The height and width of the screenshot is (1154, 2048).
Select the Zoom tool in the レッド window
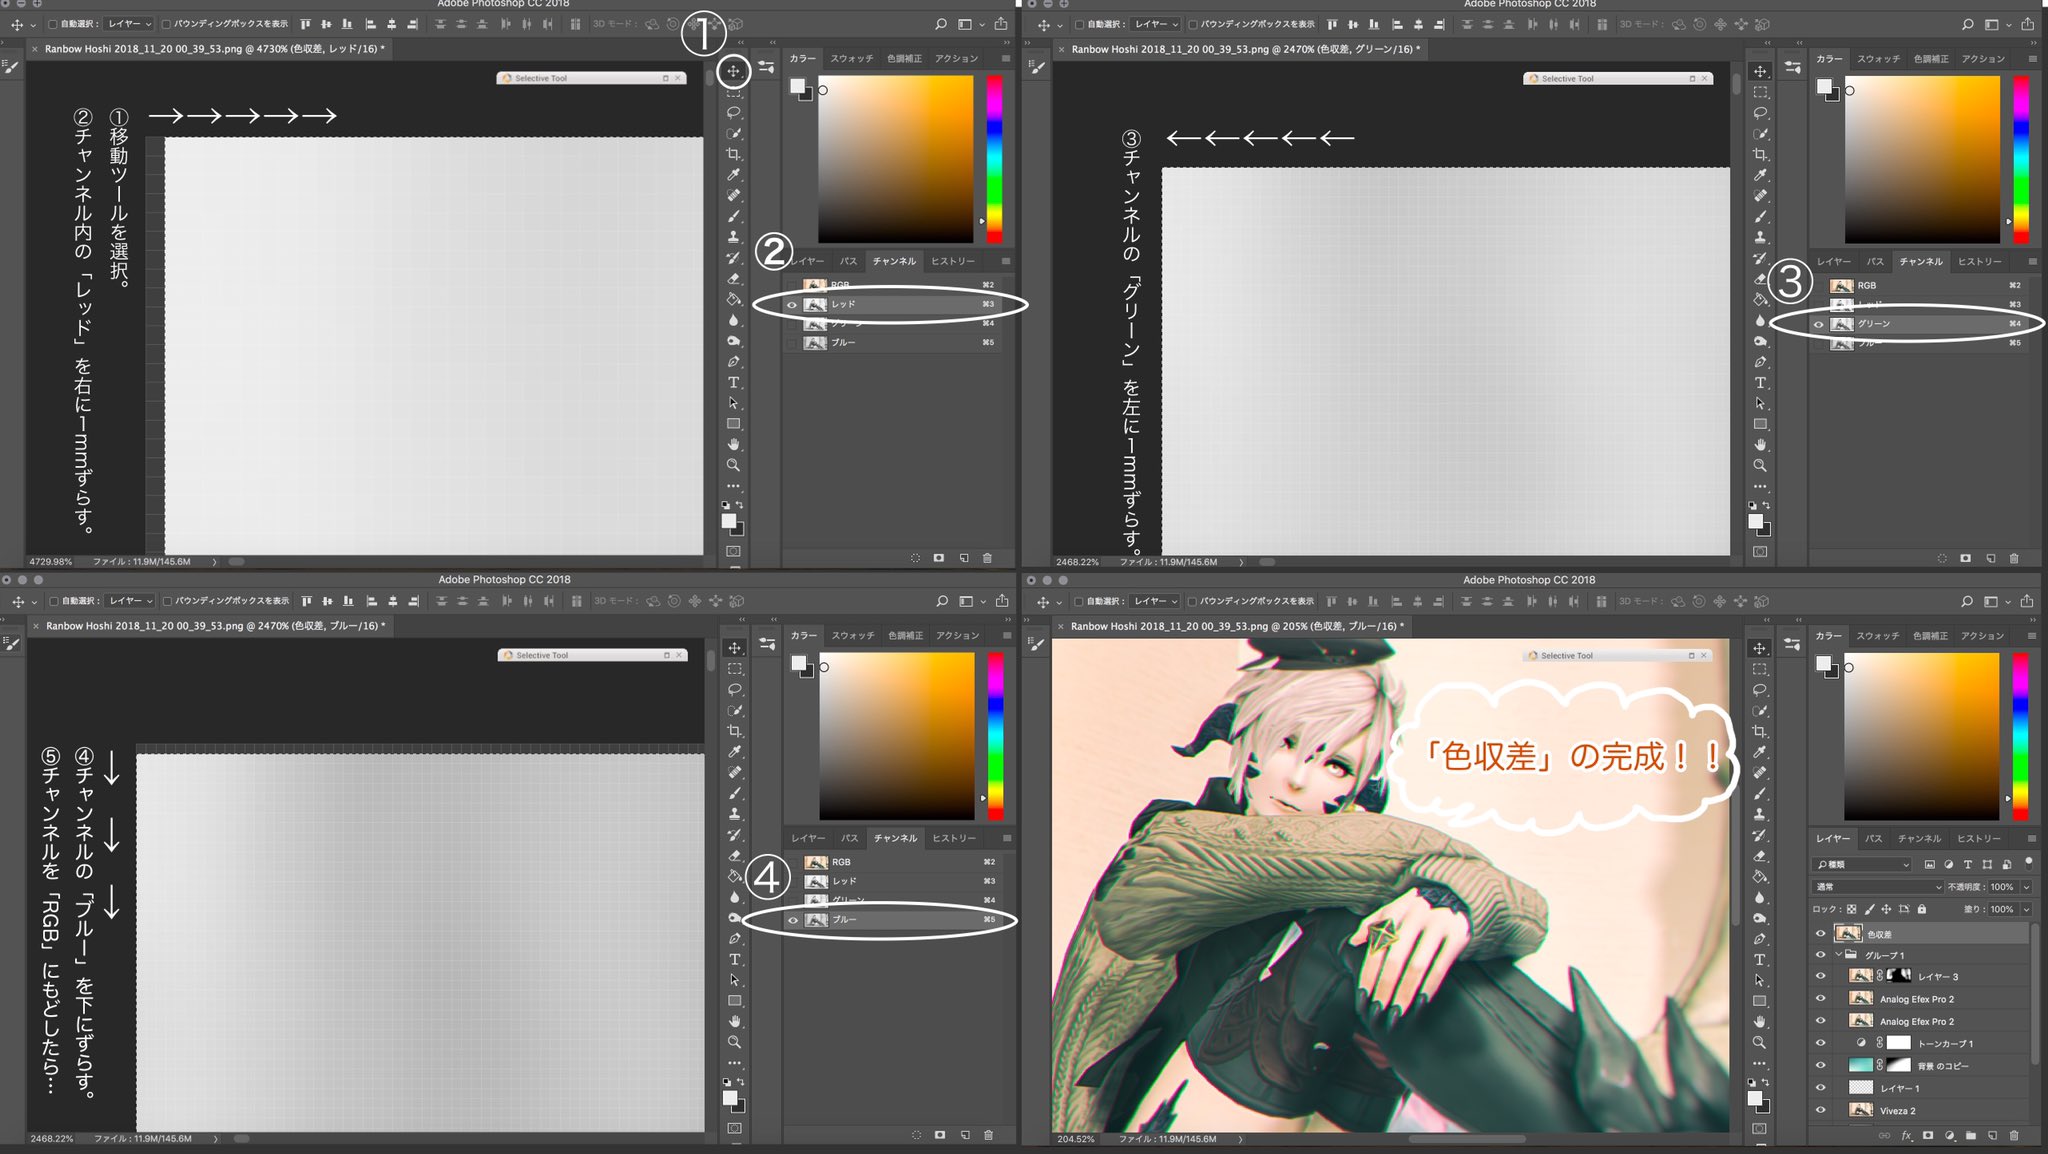733,465
